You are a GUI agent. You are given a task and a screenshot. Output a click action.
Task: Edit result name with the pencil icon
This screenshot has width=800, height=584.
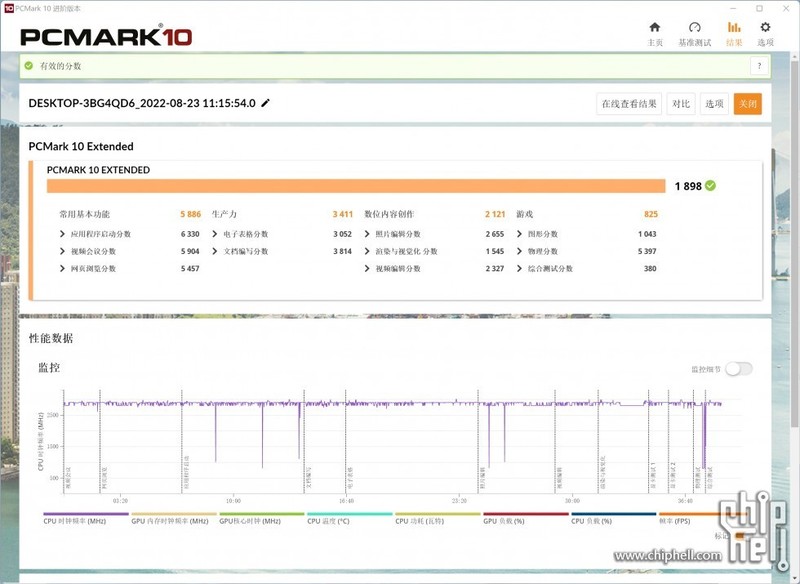(265, 103)
